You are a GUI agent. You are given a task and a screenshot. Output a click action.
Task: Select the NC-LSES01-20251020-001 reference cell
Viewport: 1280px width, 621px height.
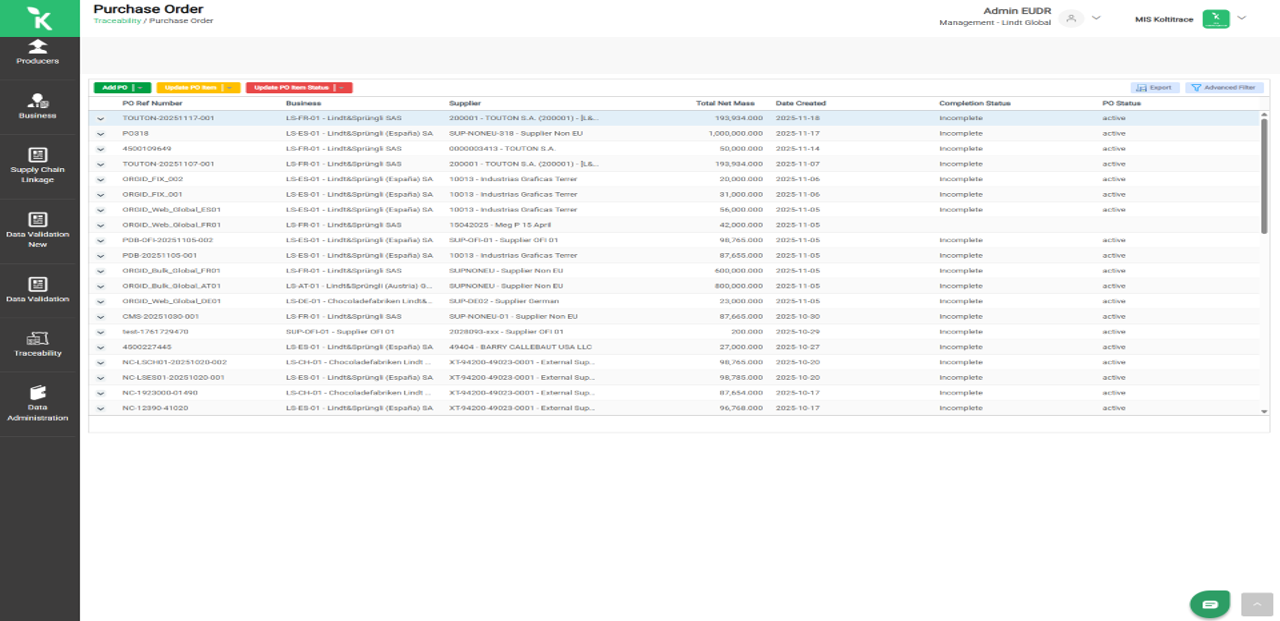tap(173, 378)
